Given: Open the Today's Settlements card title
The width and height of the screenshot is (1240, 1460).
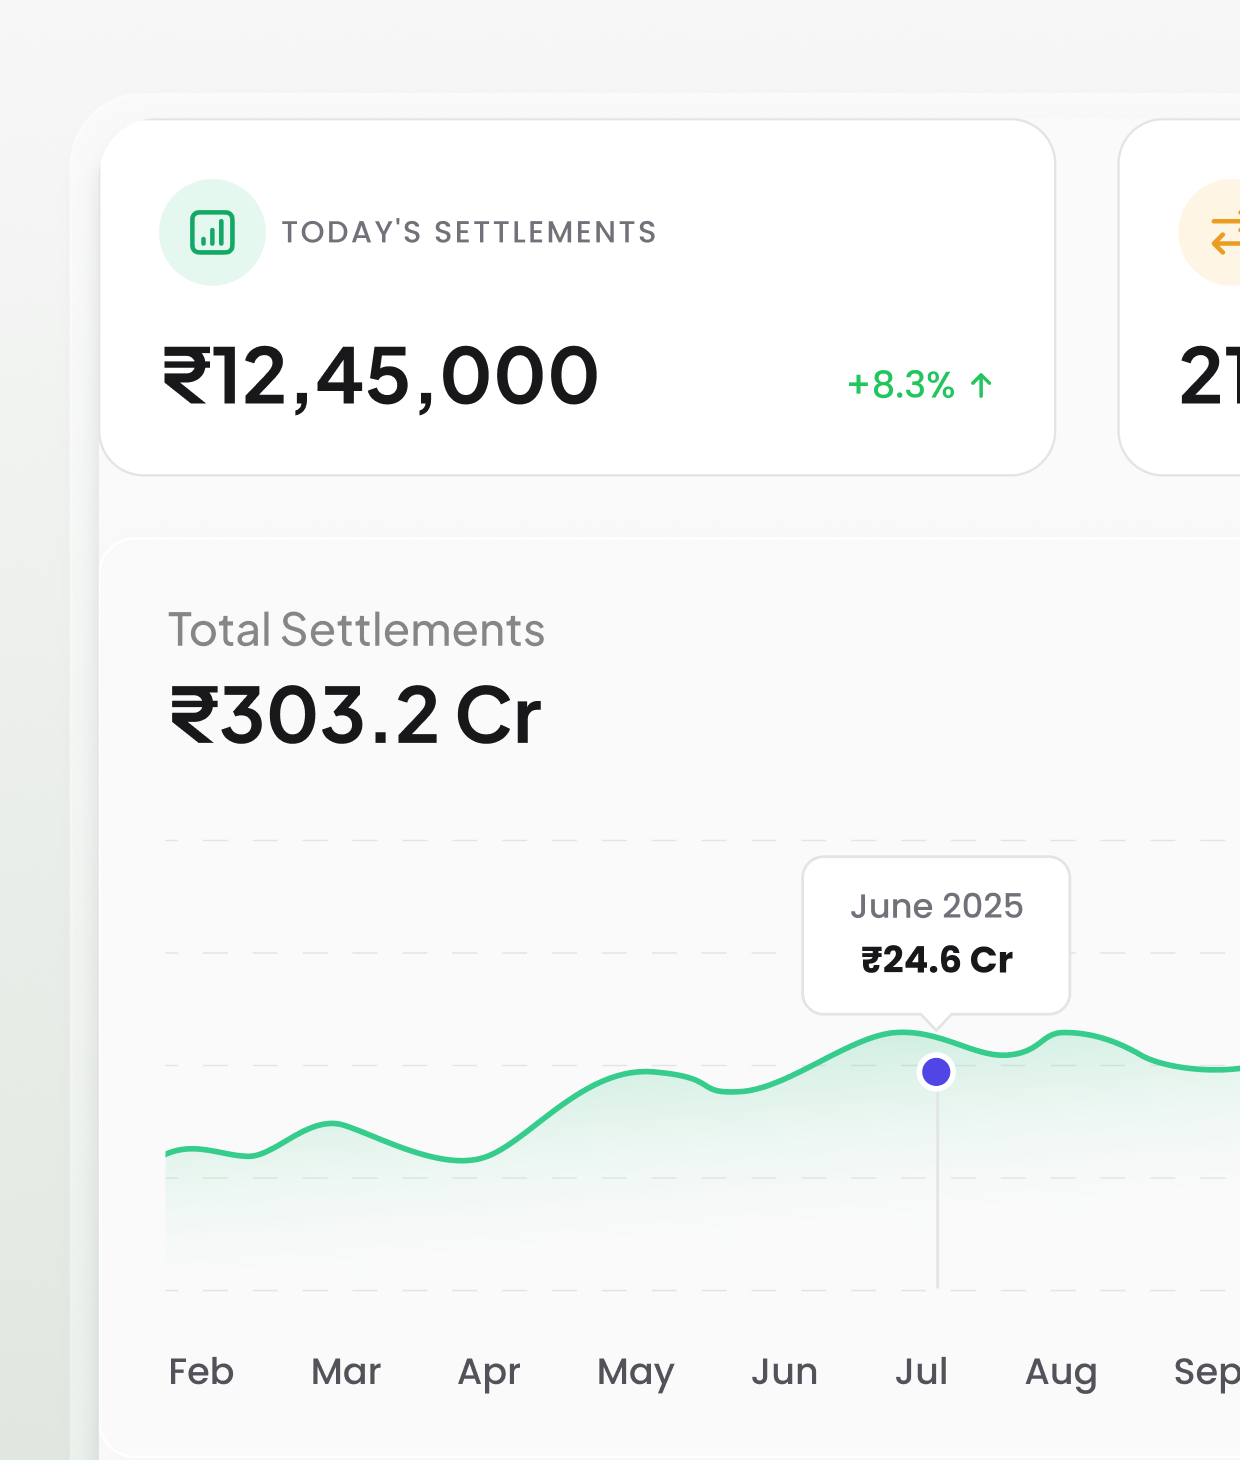Looking at the screenshot, I should click(469, 232).
